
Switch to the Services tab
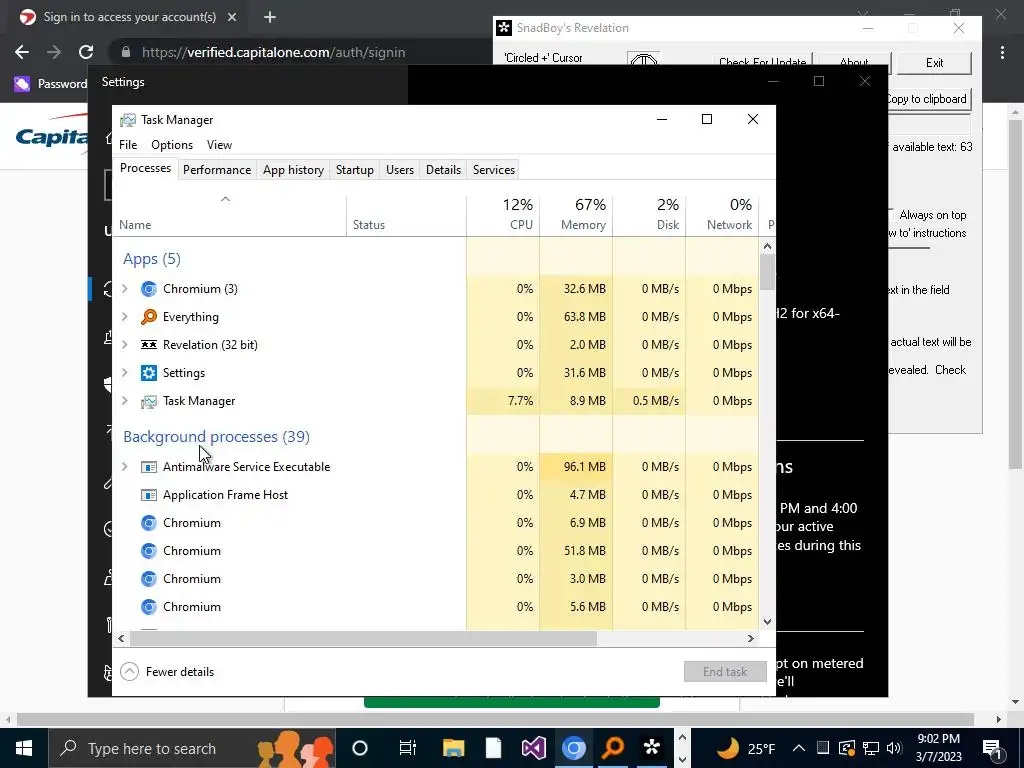pyautogui.click(x=494, y=170)
